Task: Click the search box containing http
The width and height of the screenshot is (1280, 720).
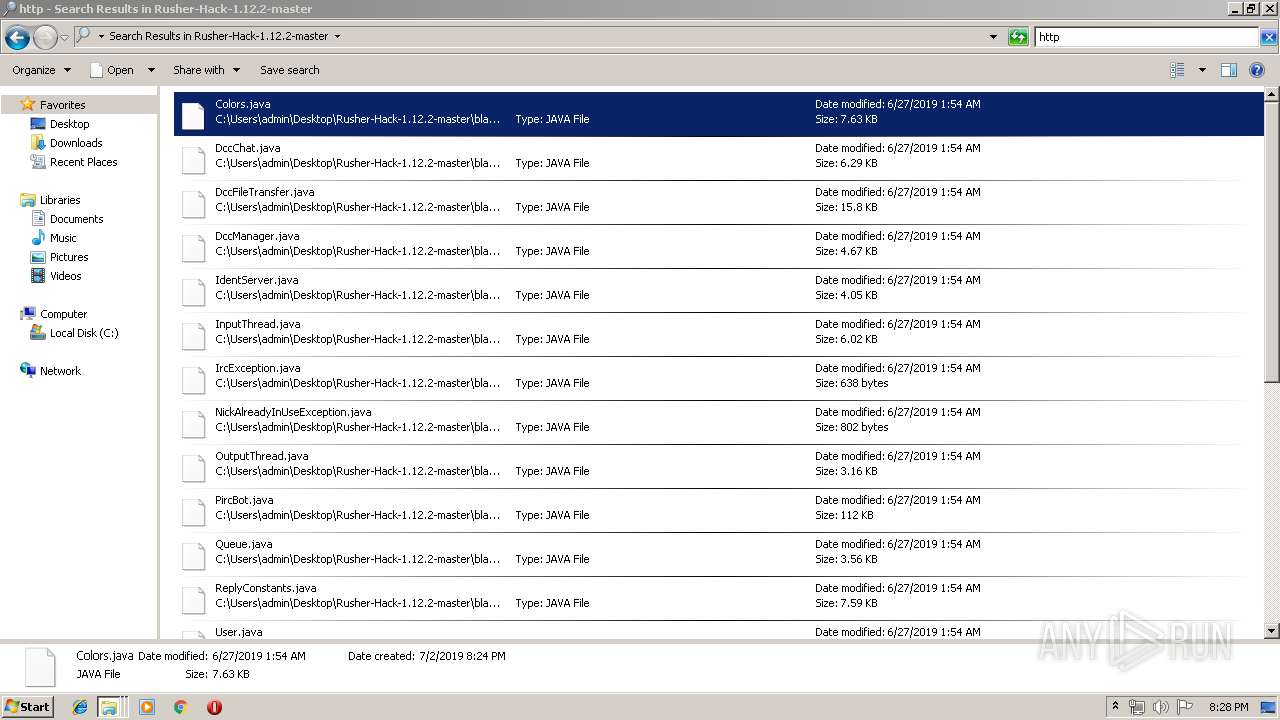Action: pyautogui.click(x=1146, y=37)
